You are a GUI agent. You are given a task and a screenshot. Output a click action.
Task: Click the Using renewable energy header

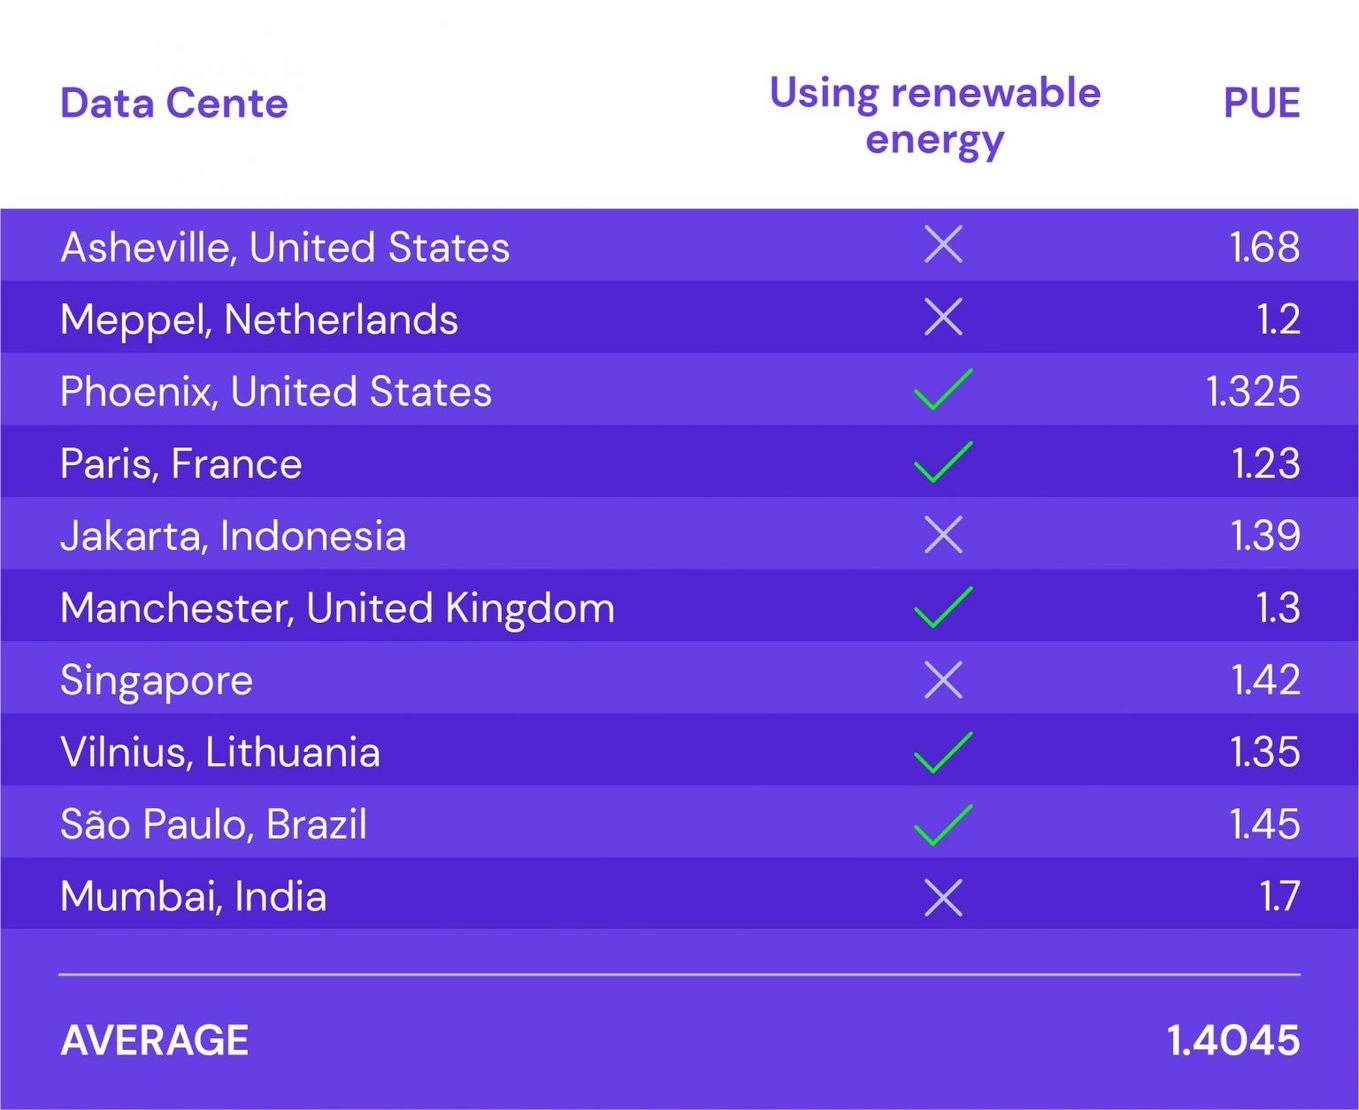pos(935,116)
